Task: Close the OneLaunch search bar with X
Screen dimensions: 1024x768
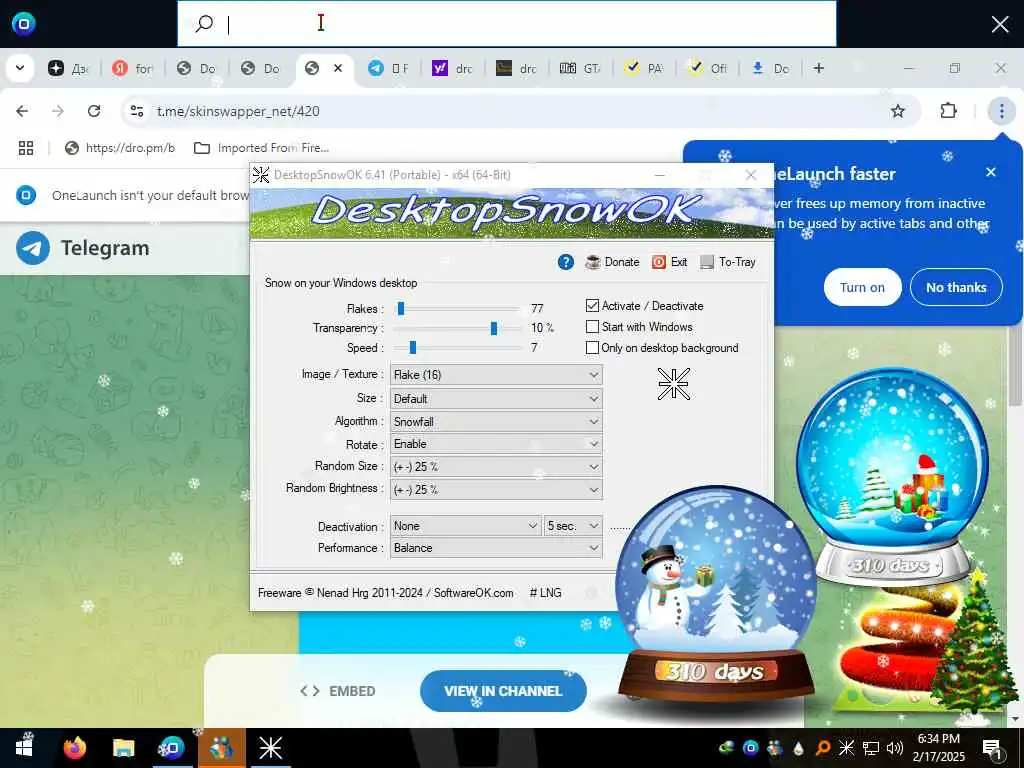Action: click(1000, 25)
